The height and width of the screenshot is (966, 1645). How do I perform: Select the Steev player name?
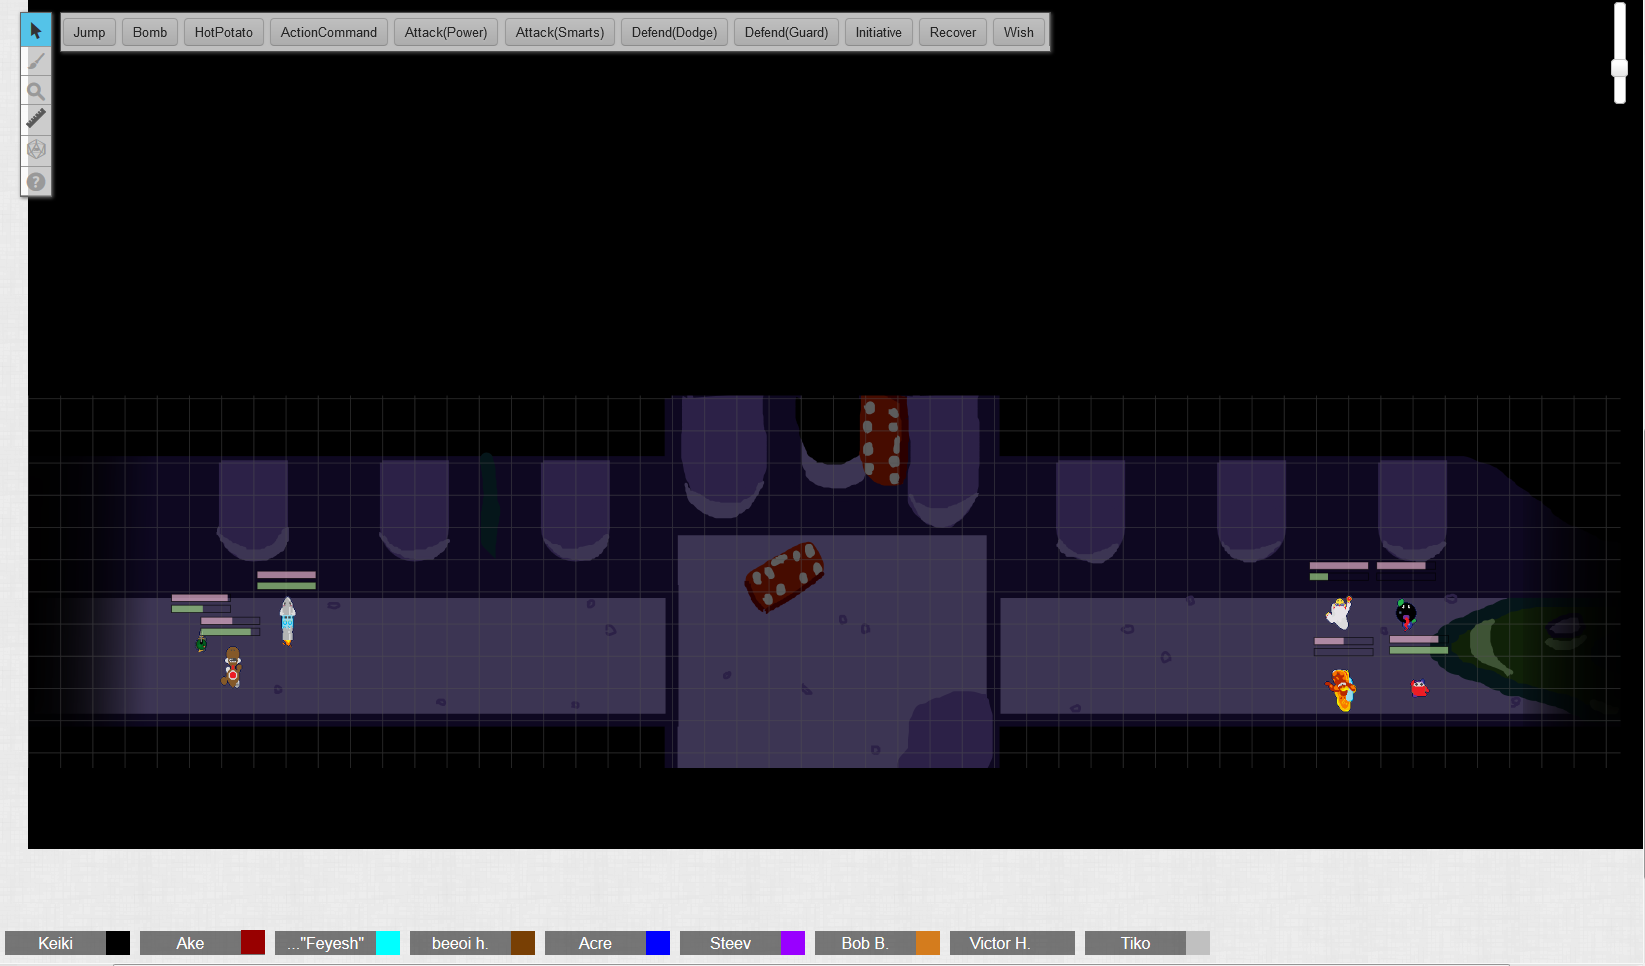coord(730,943)
